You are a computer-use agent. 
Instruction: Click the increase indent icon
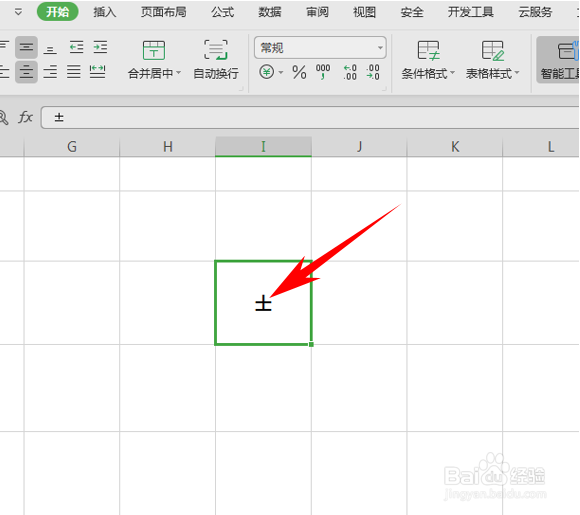pos(100,47)
